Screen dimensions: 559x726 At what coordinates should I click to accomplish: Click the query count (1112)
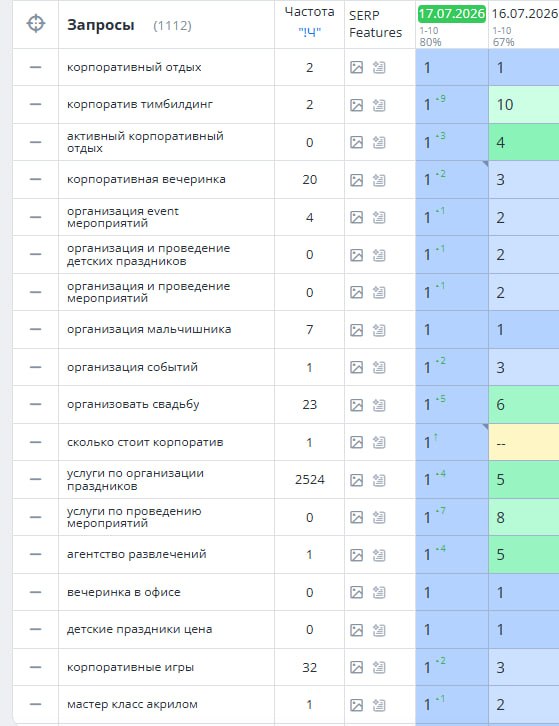172,25
